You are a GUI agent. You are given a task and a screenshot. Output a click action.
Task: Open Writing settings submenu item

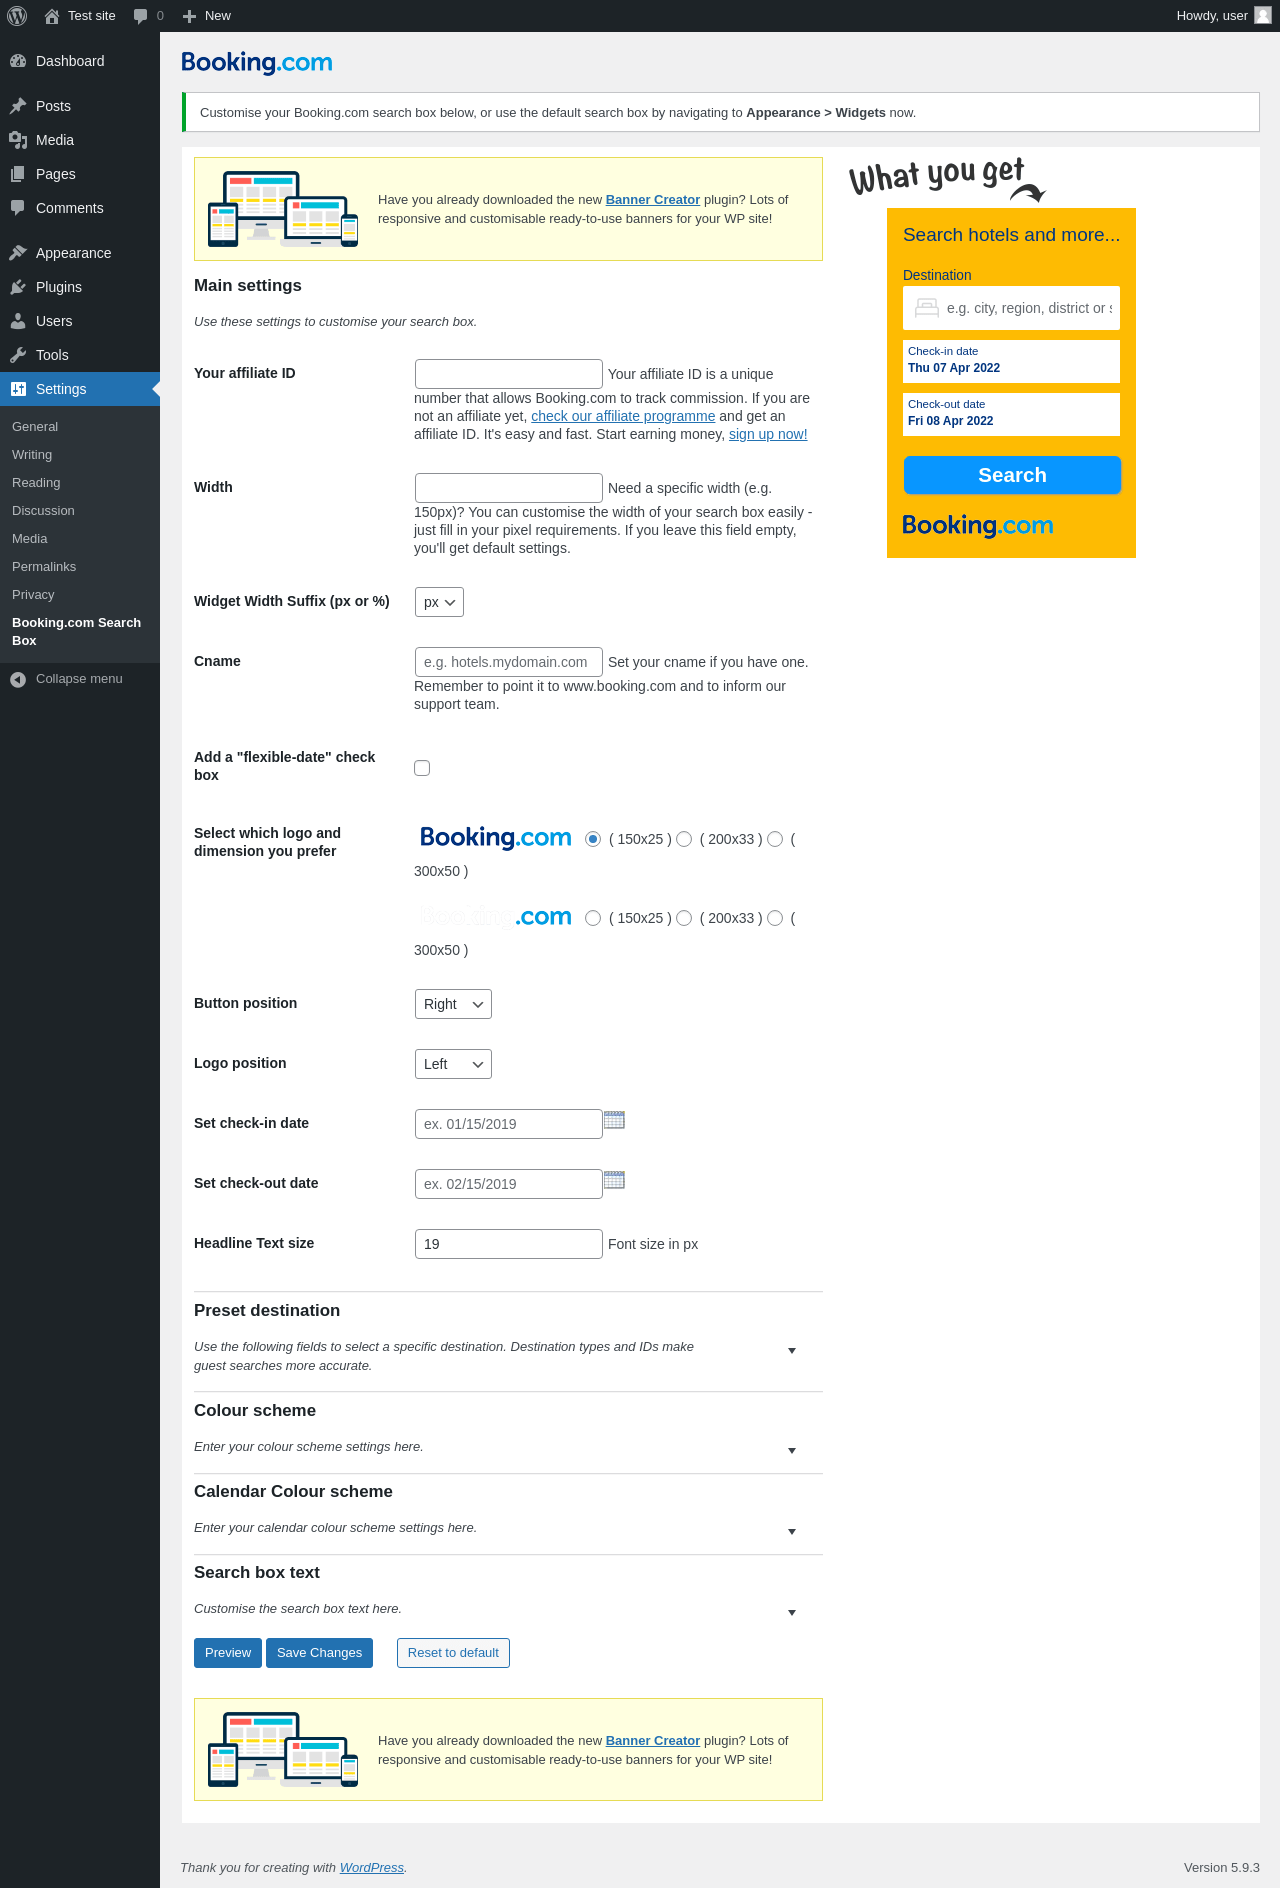coord(32,455)
